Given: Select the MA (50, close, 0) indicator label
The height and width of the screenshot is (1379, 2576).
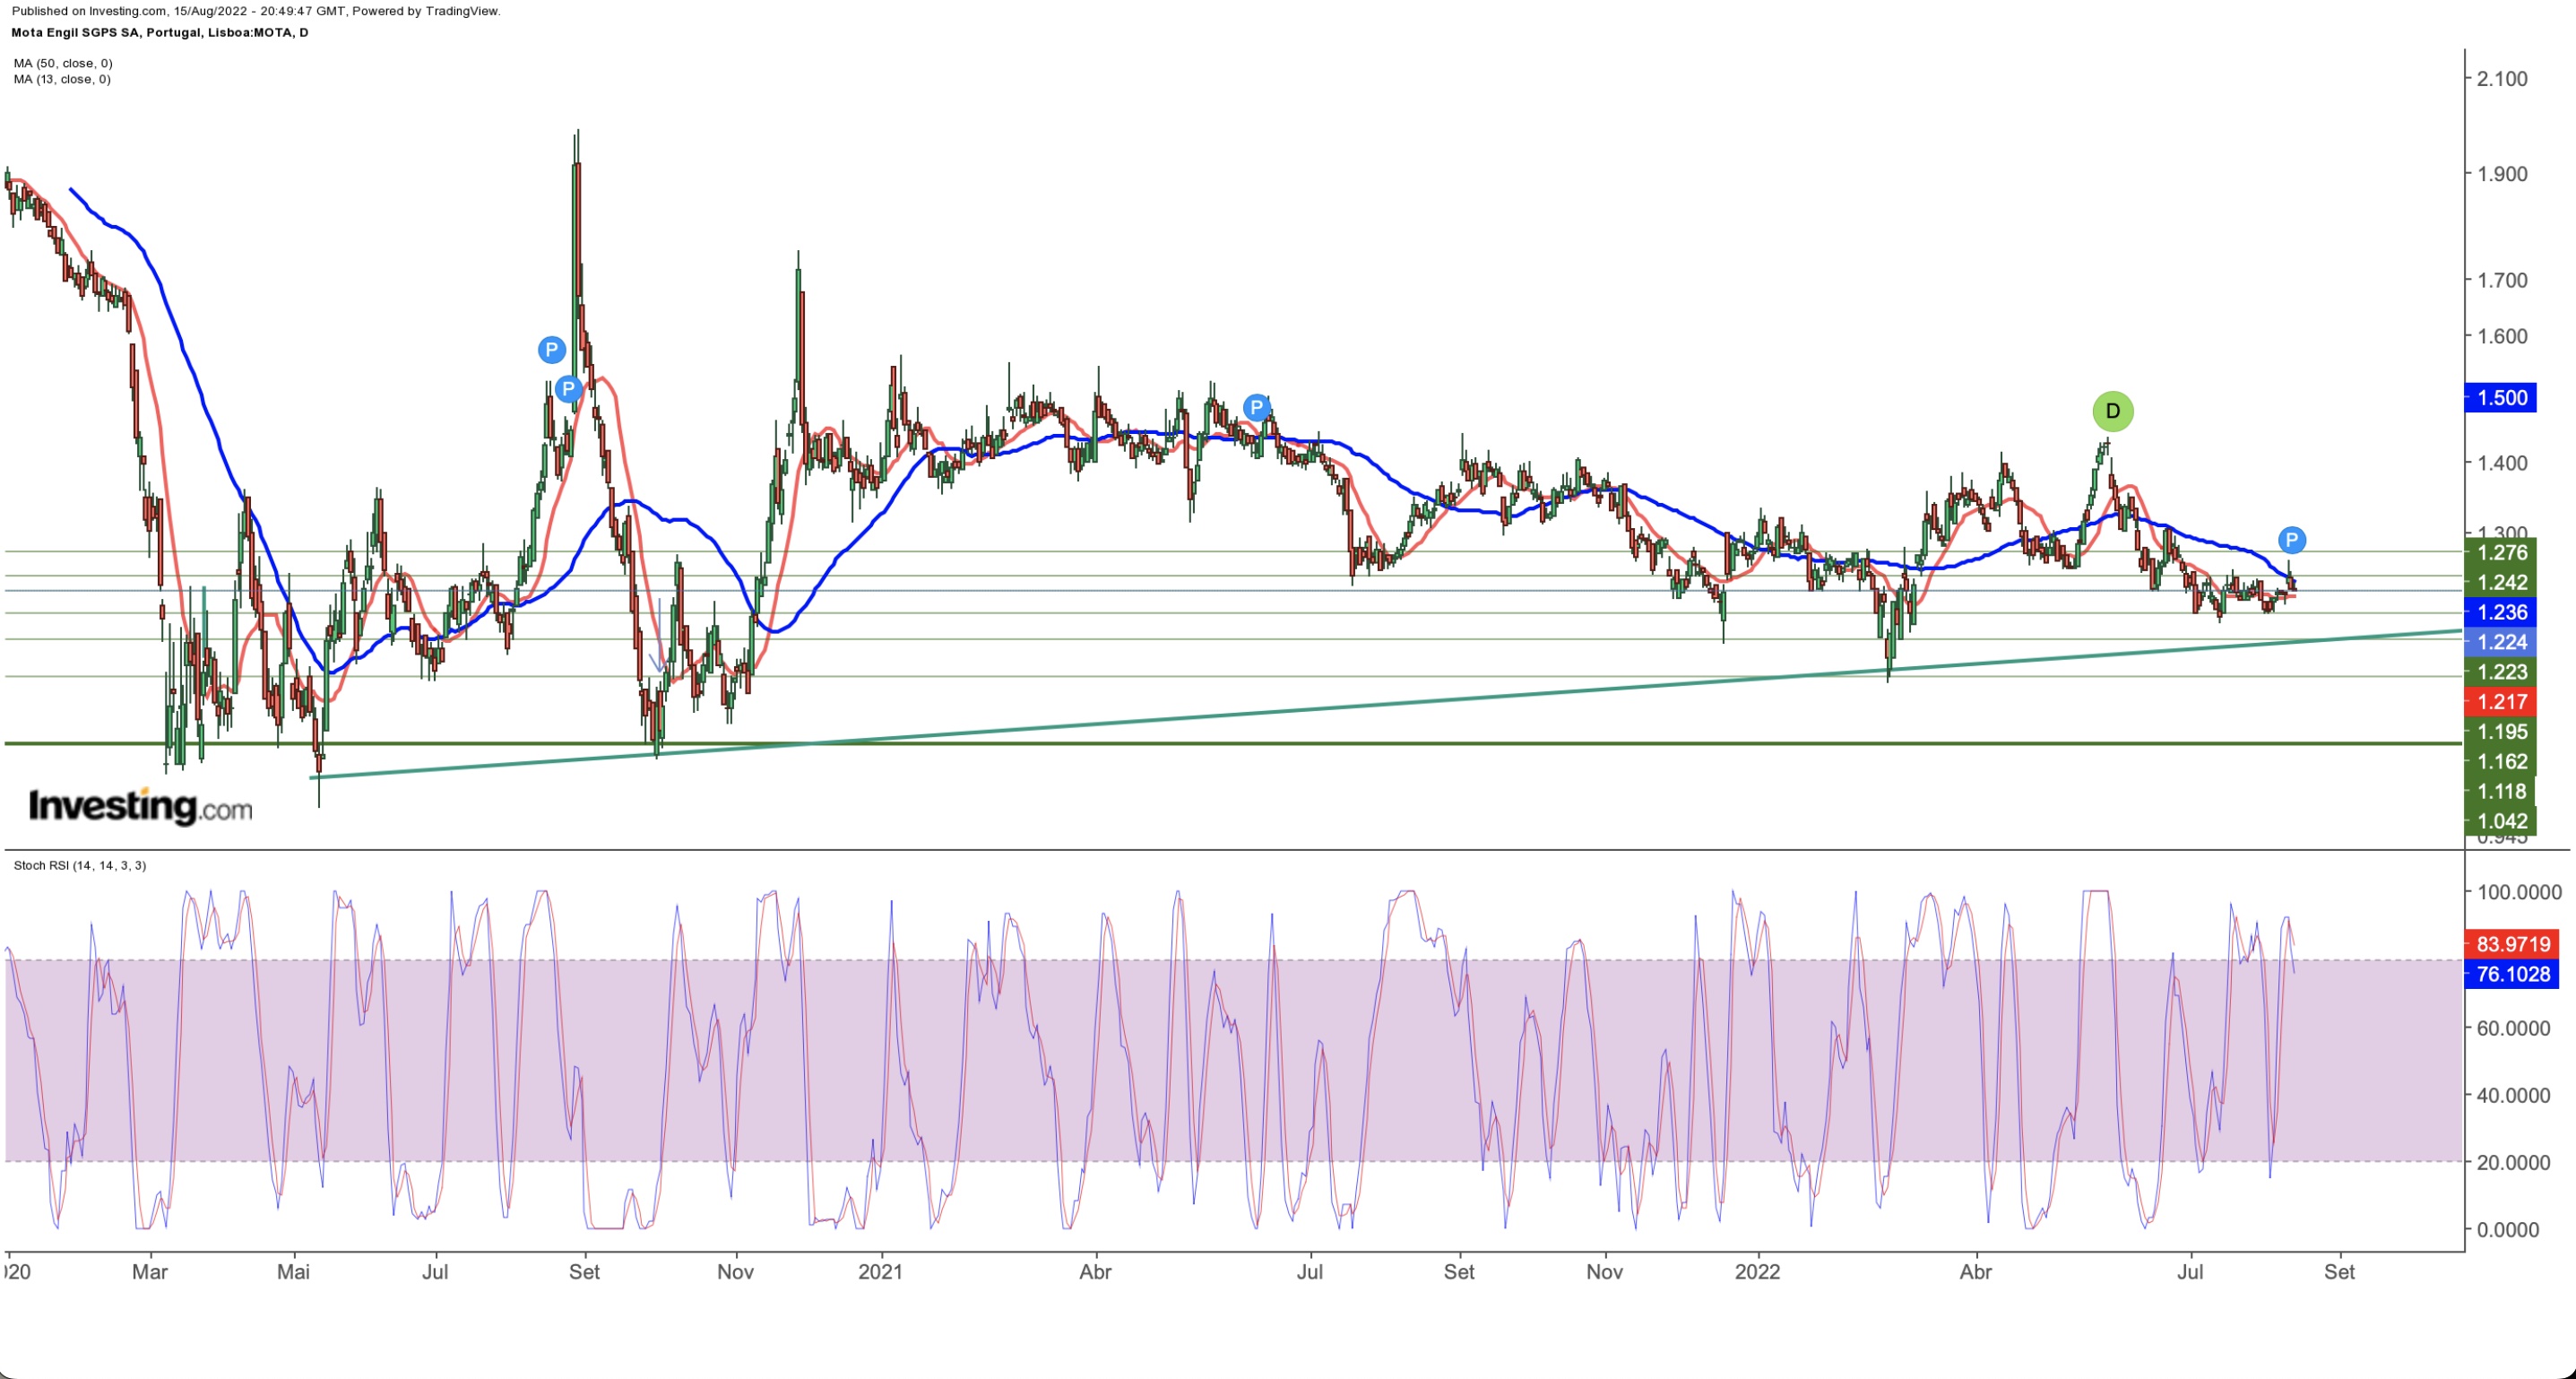Looking at the screenshot, I should pyautogui.click(x=63, y=63).
